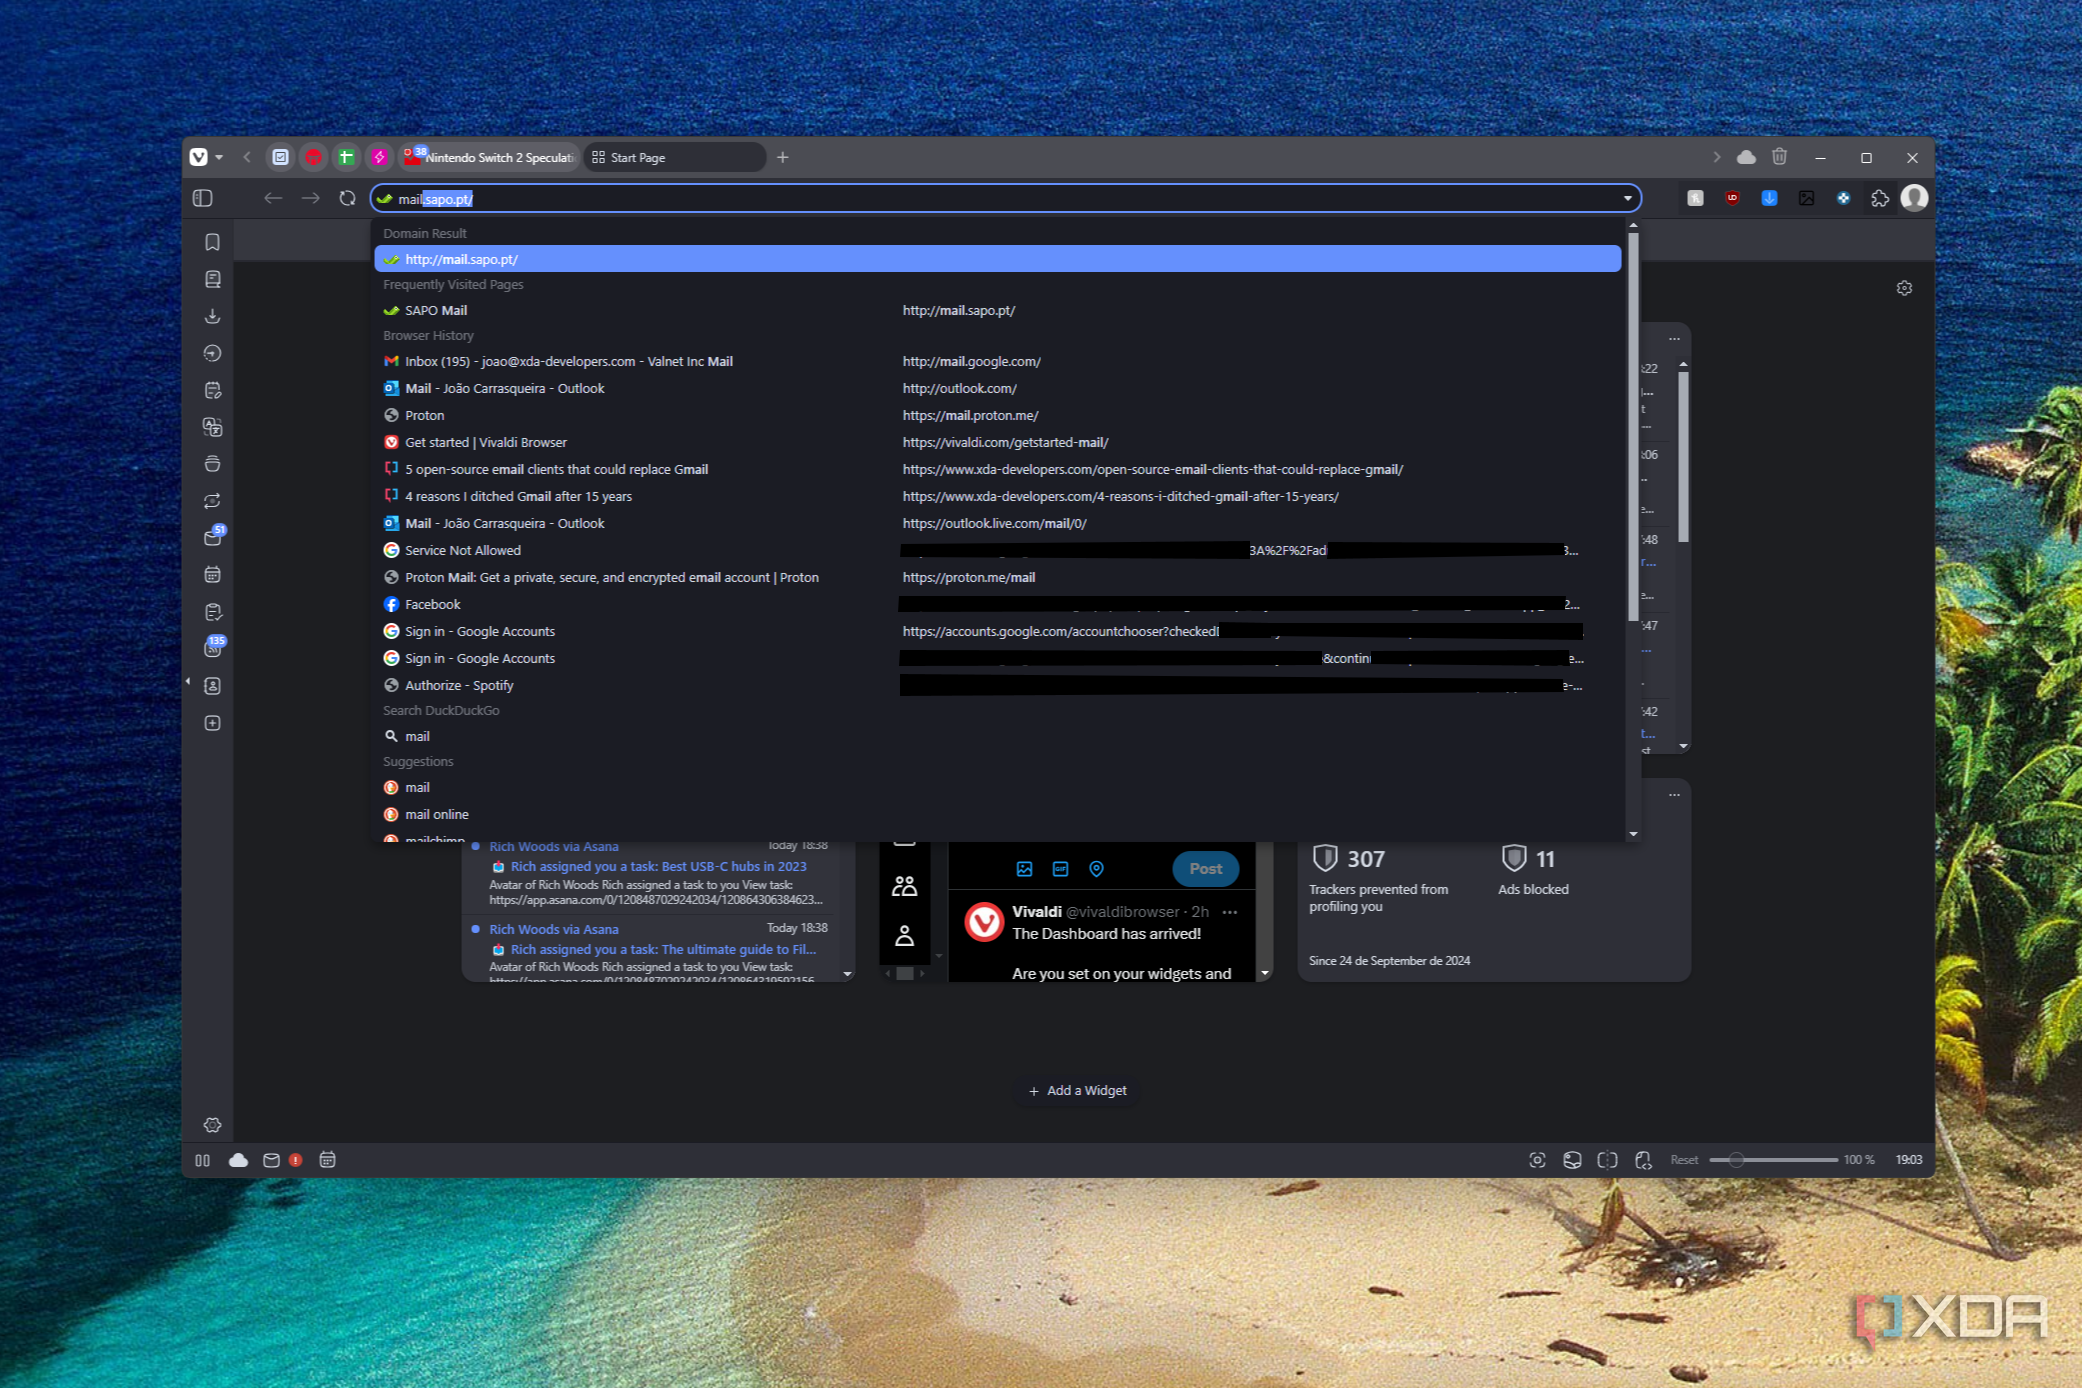Open the Calendar panel in sidebar
2082x1388 pixels.
[212, 575]
